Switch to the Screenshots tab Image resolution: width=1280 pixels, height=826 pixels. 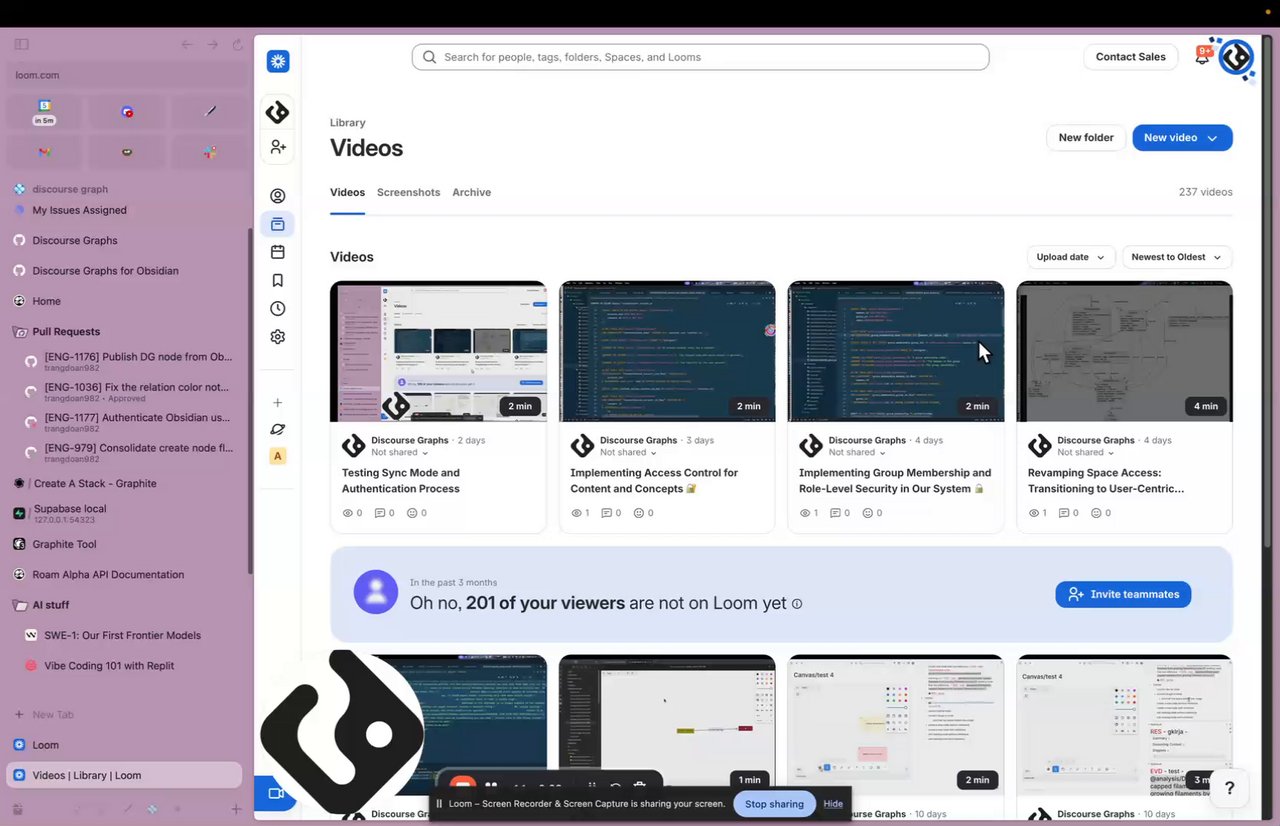408,192
